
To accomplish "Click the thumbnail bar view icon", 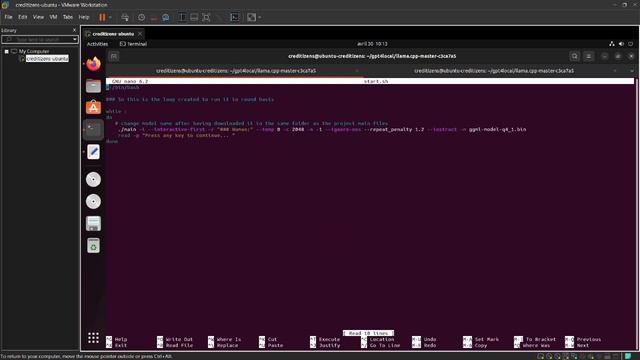I will [x=194, y=17].
